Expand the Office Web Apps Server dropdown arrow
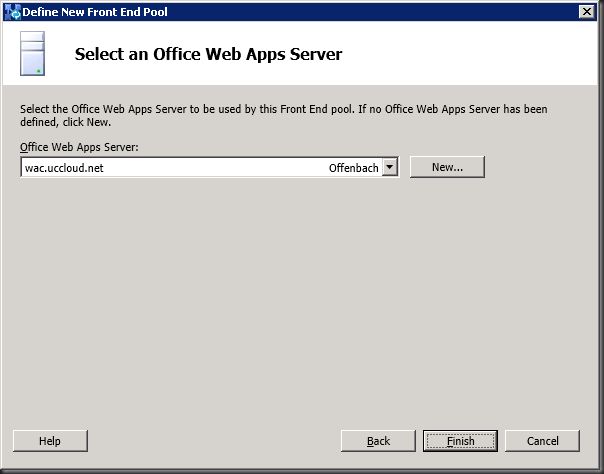604x474 pixels. pyautogui.click(x=390, y=167)
